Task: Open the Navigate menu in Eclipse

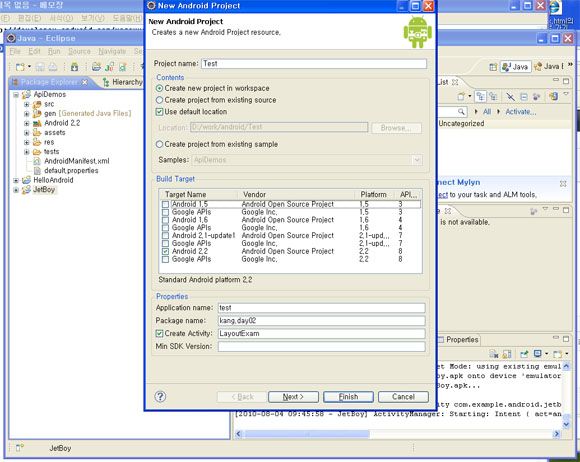Action: click(x=112, y=51)
